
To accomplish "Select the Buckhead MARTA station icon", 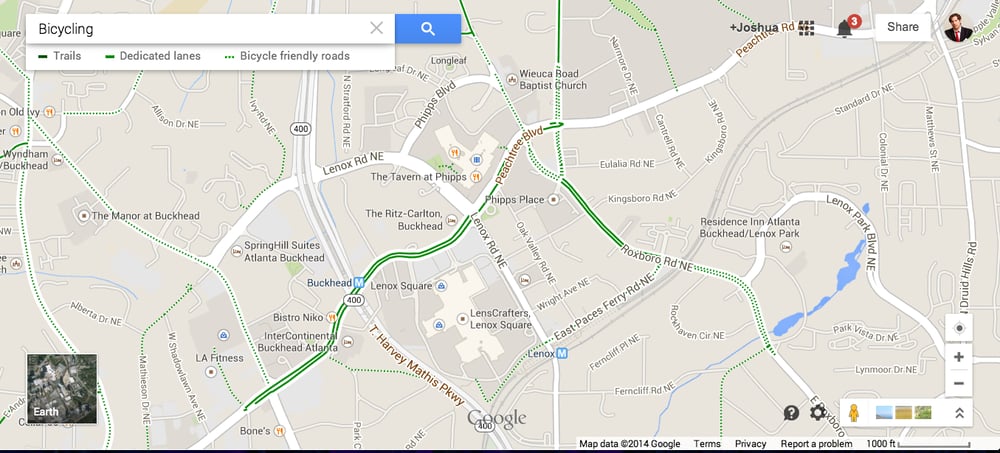I will click(359, 283).
